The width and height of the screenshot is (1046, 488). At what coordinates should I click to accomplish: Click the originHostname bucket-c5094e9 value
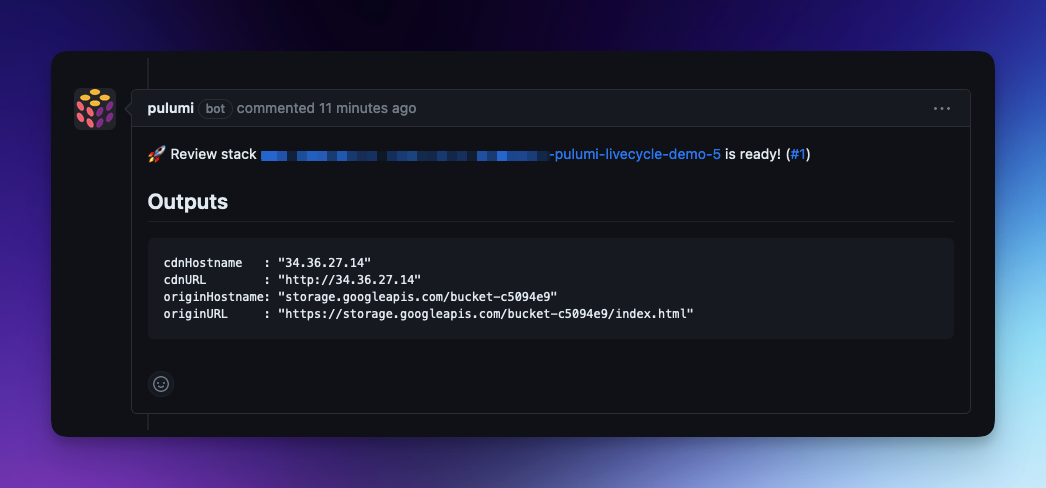pyautogui.click(x=417, y=296)
